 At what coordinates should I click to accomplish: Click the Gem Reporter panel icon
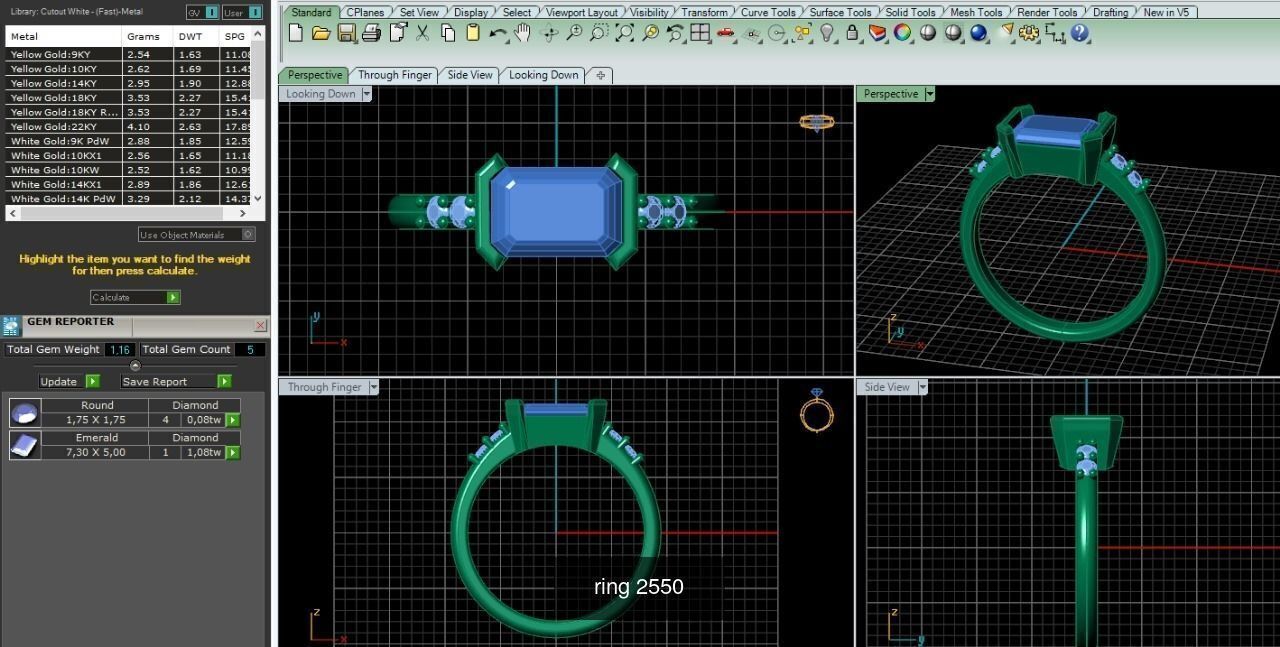[x=11, y=326]
